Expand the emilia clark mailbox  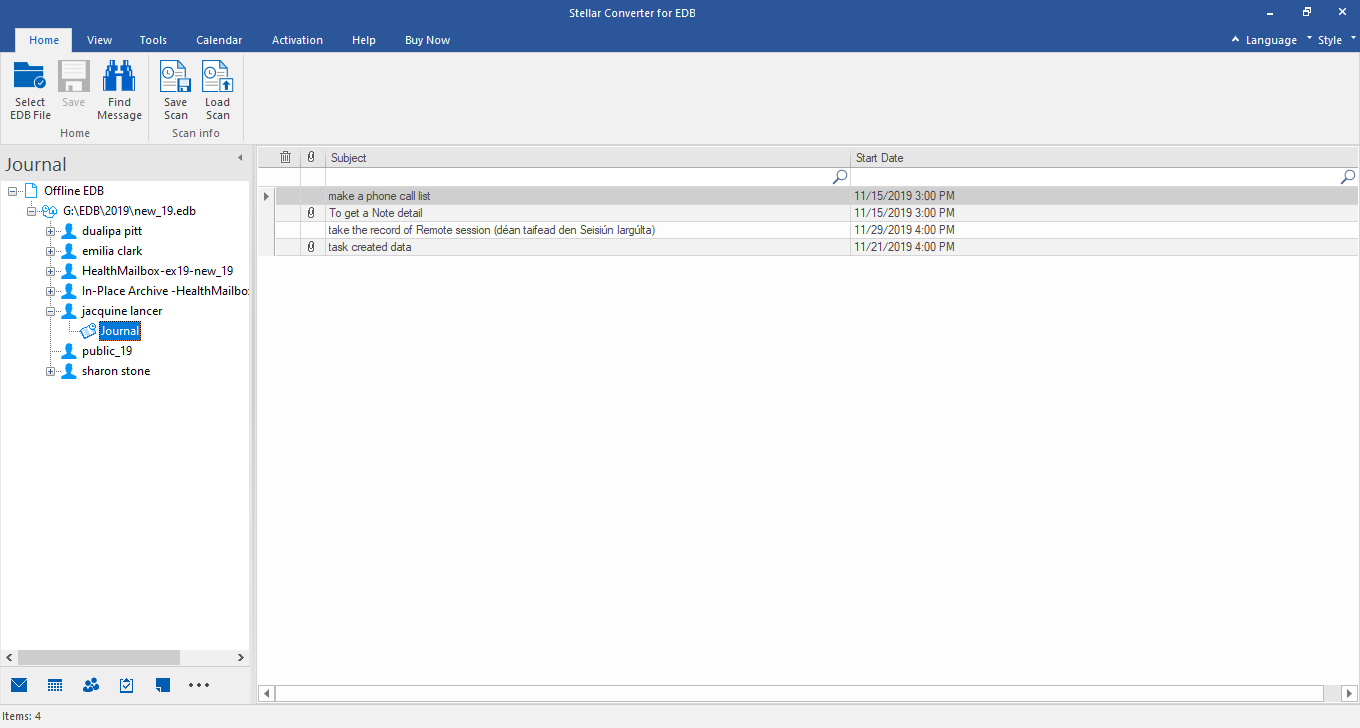coord(50,251)
